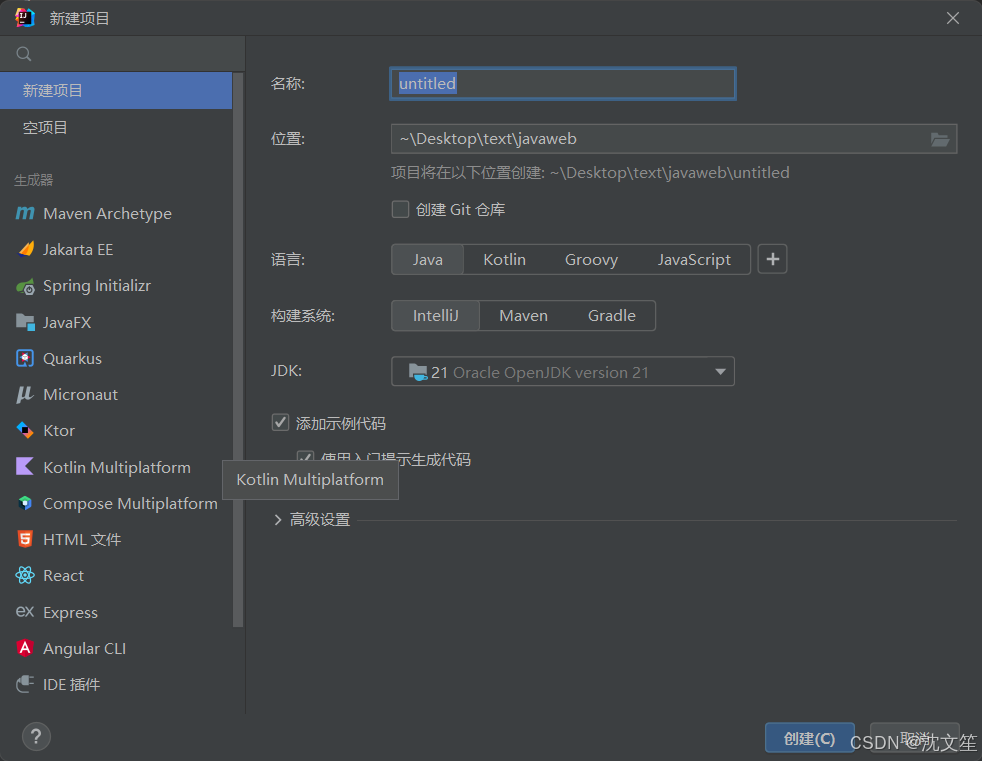Image resolution: width=982 pixels, height=761 pixels.
Task: Select JavaScript as the language
Action: [694, 259]
